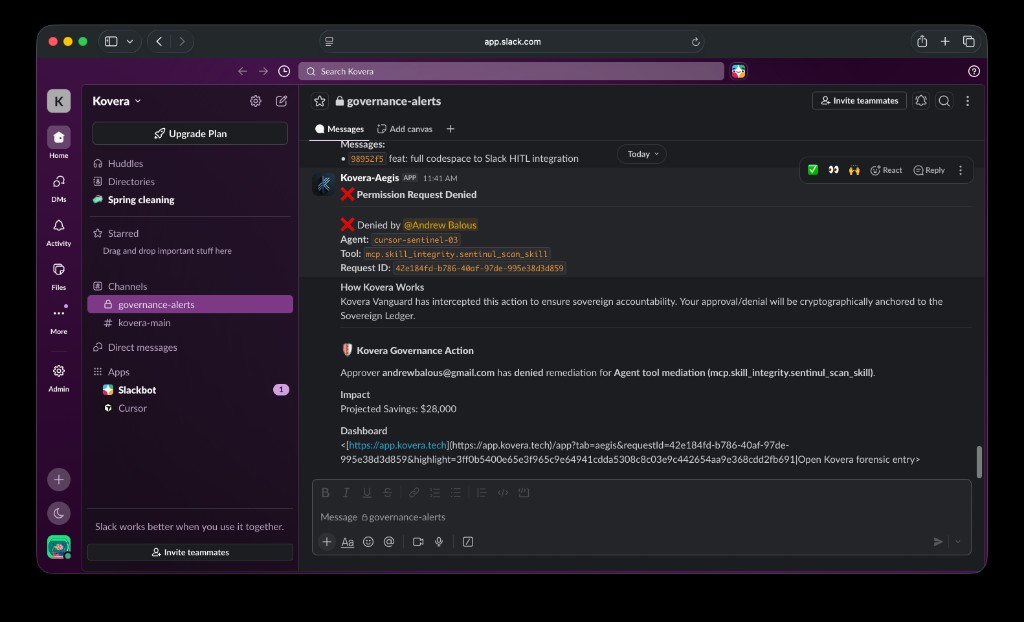Toggle strikethrough formatting in composer
The width and height of the screenshot is (1024, 622).
tap(388, 493)
